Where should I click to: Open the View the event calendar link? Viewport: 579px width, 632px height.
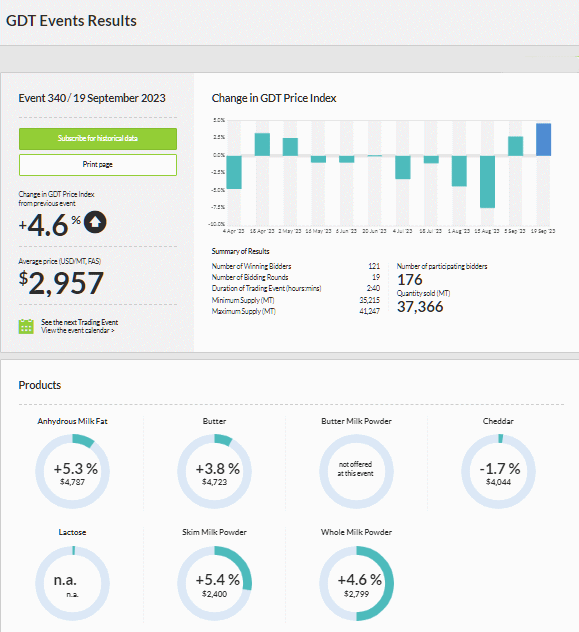[x=78, y=331]
